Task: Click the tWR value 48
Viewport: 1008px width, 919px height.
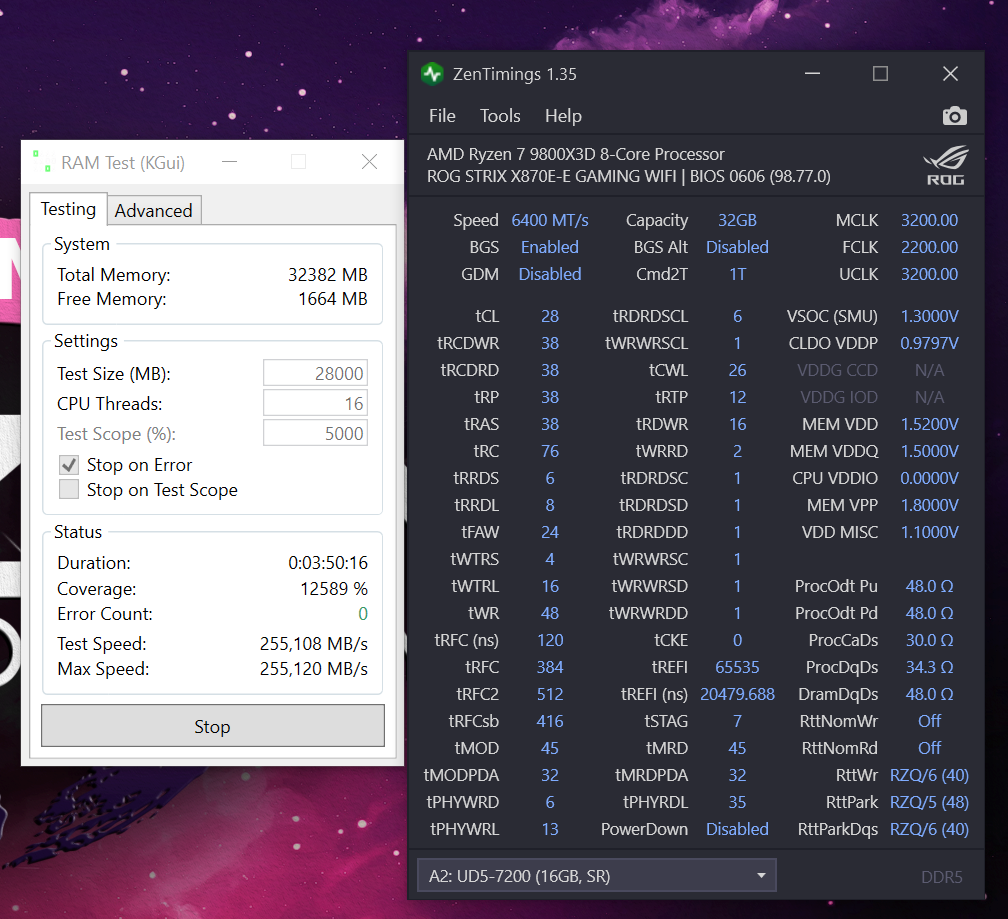Action: click(x=550, y=613)
